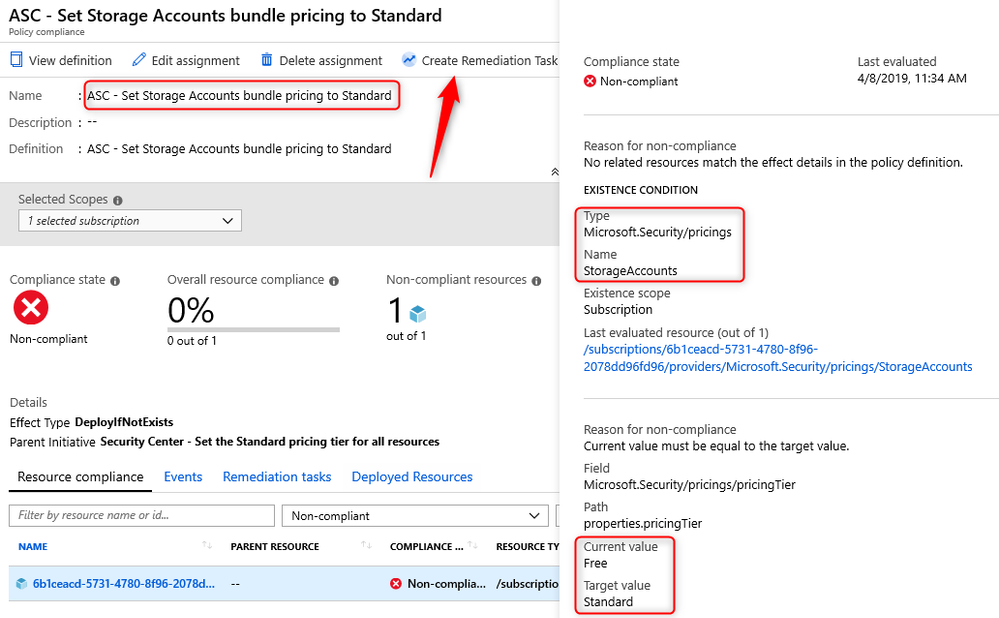Click the Delete assignment trash icon
999x618 pixels.
click(x=266, y=60)
